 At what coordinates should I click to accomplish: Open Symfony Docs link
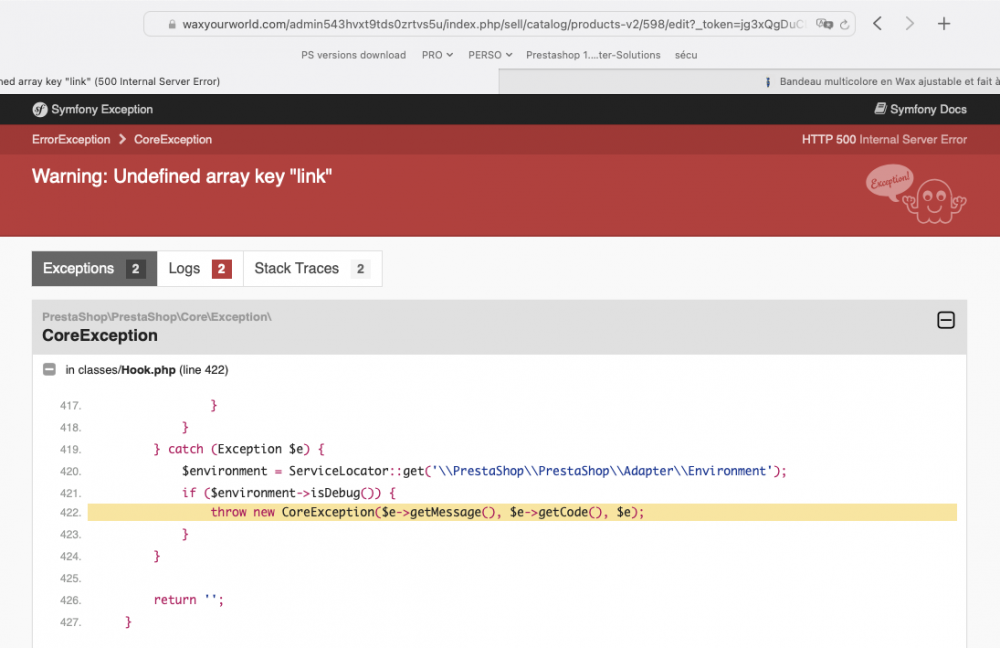(920, 109)
